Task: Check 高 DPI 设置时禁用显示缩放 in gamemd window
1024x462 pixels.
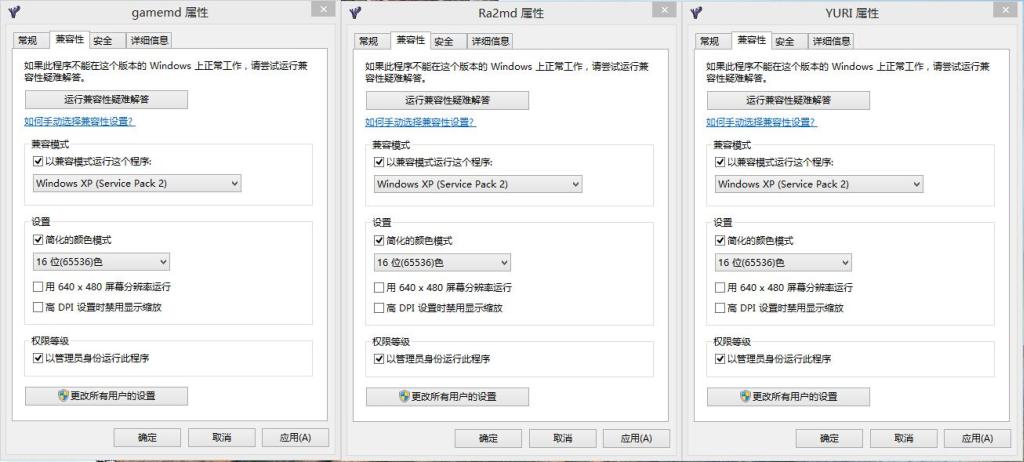Action: [37, 306]
